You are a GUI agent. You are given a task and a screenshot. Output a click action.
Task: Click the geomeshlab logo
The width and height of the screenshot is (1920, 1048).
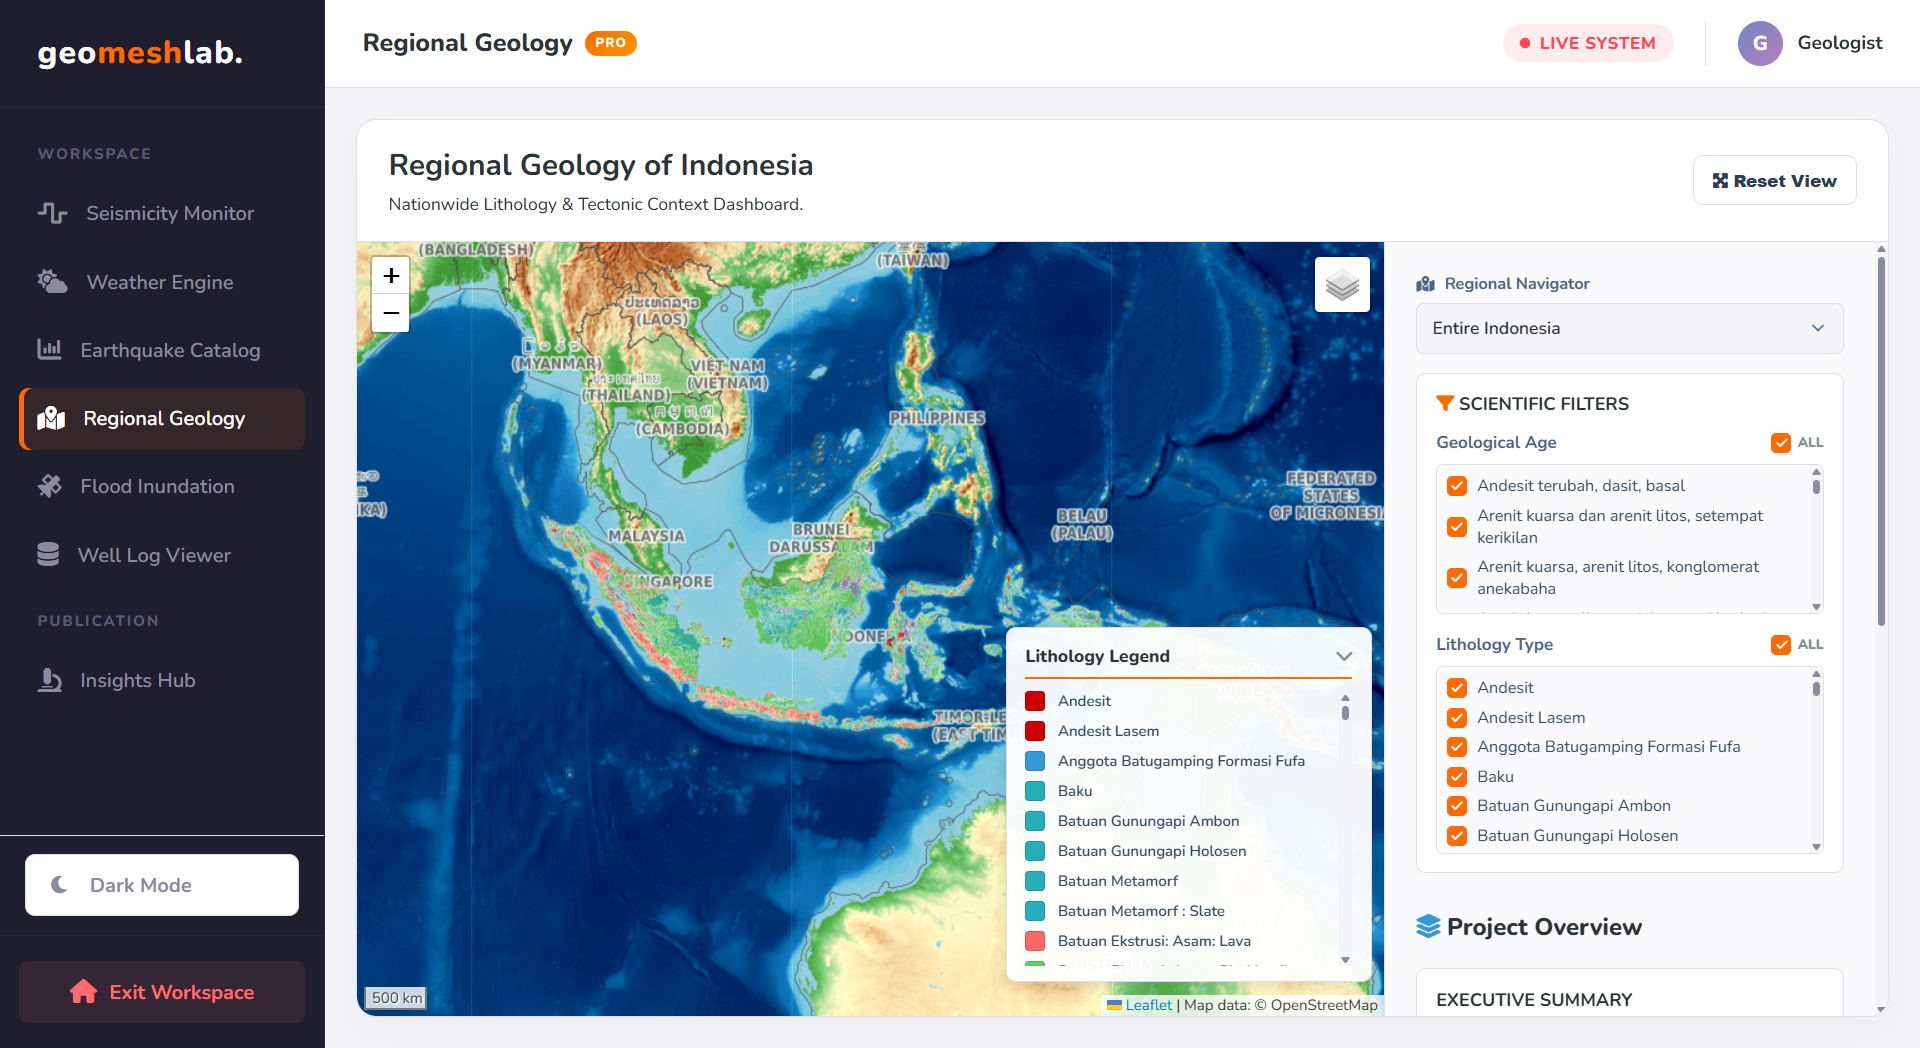[x=140, y=52]
